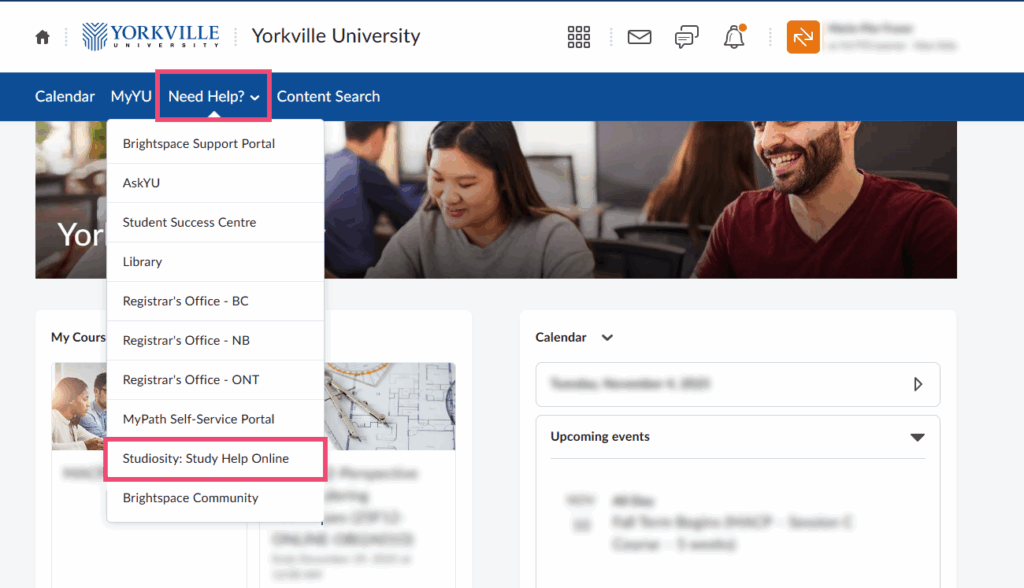Open Content Search in navbar

point(328,97)
